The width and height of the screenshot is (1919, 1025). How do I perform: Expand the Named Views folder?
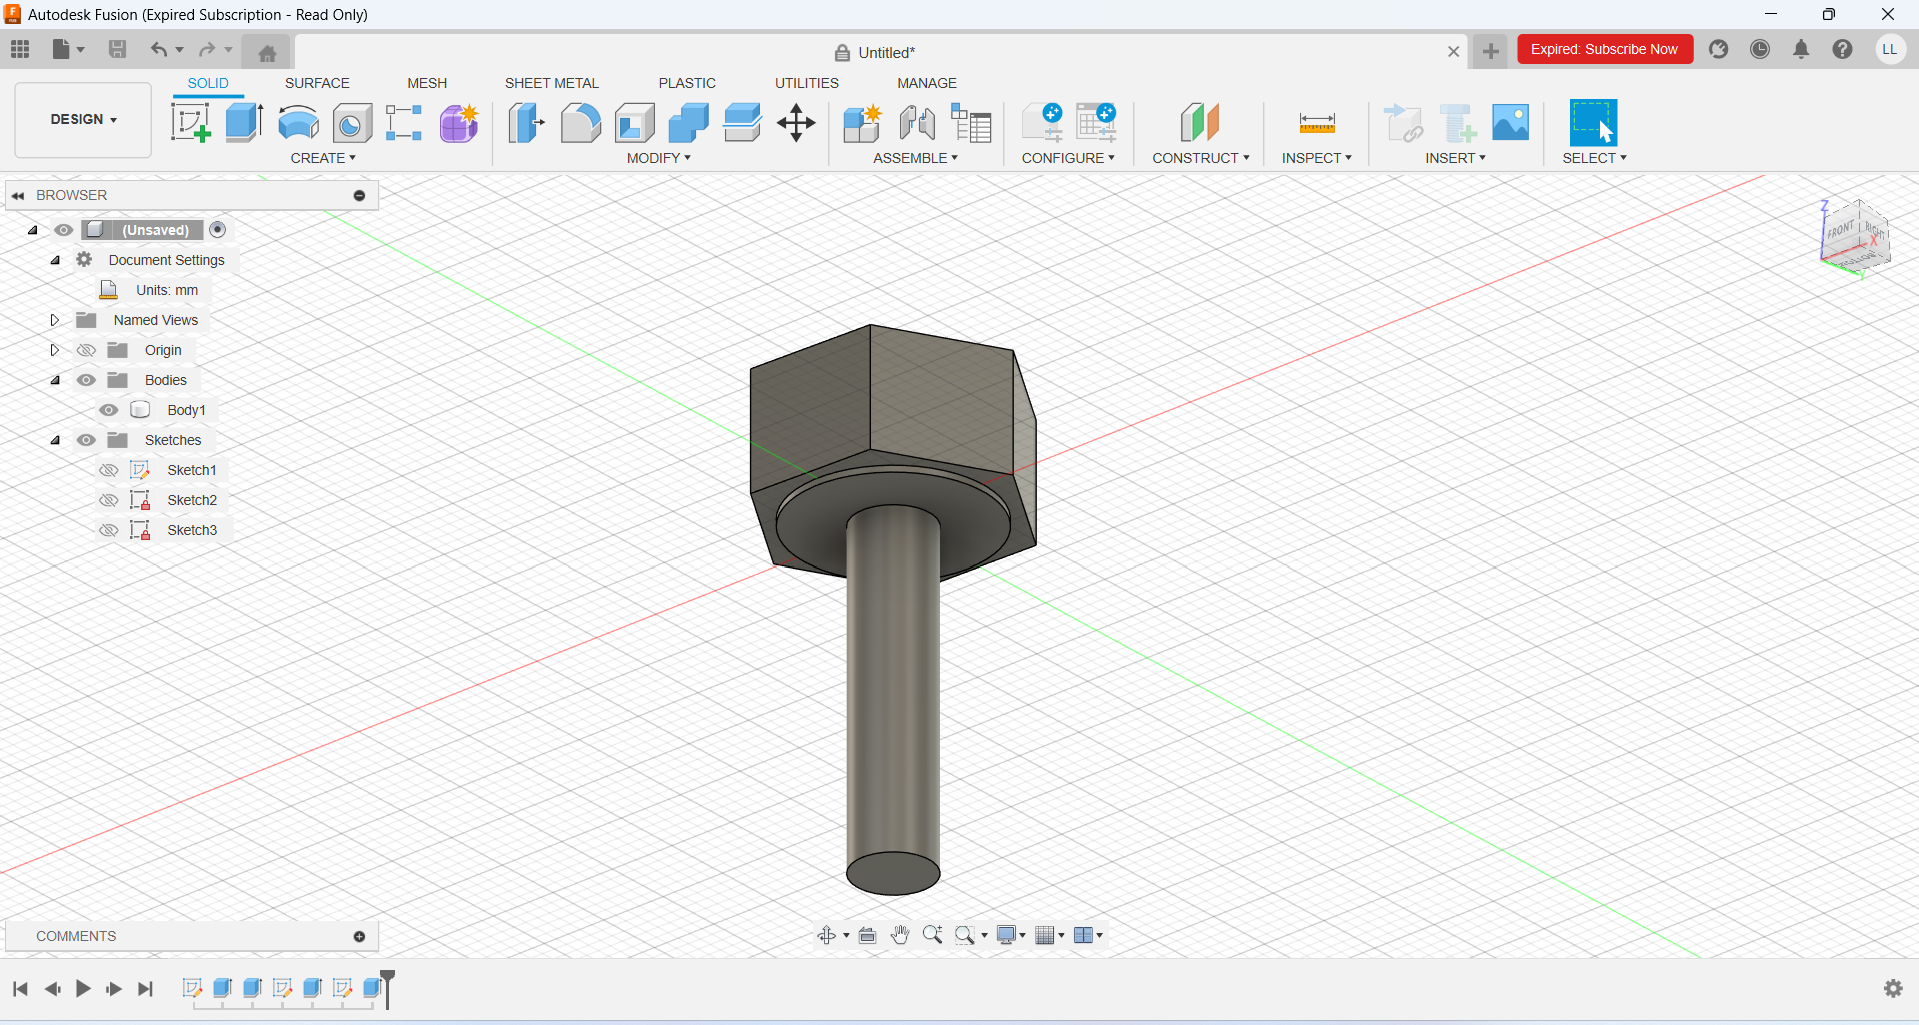55,320
